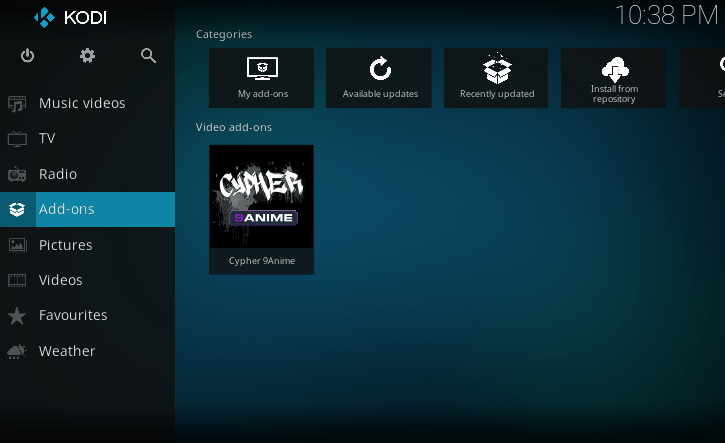
Task: Click the Music videos sidebar icon
Action: coord(17,103)
